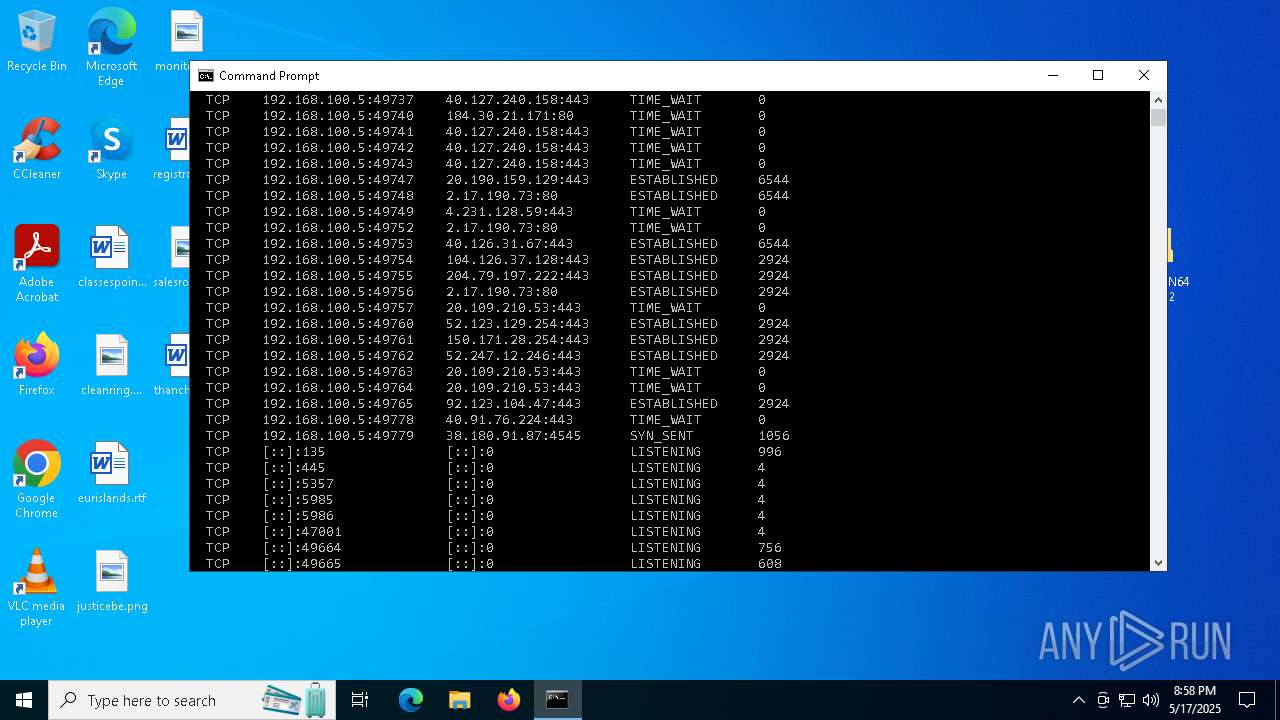Select Command Prompt taskbar button
Image resolution: width=1280 pixels, height=720 pixels.
point(557,700)
